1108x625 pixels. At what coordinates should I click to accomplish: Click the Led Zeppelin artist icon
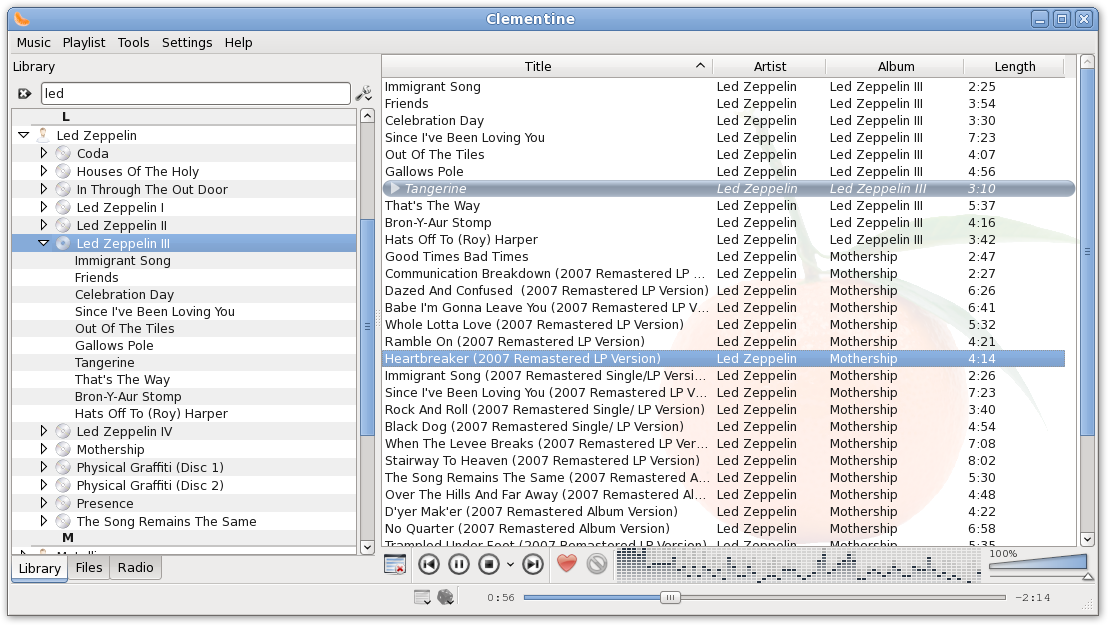tap(43, 134)
